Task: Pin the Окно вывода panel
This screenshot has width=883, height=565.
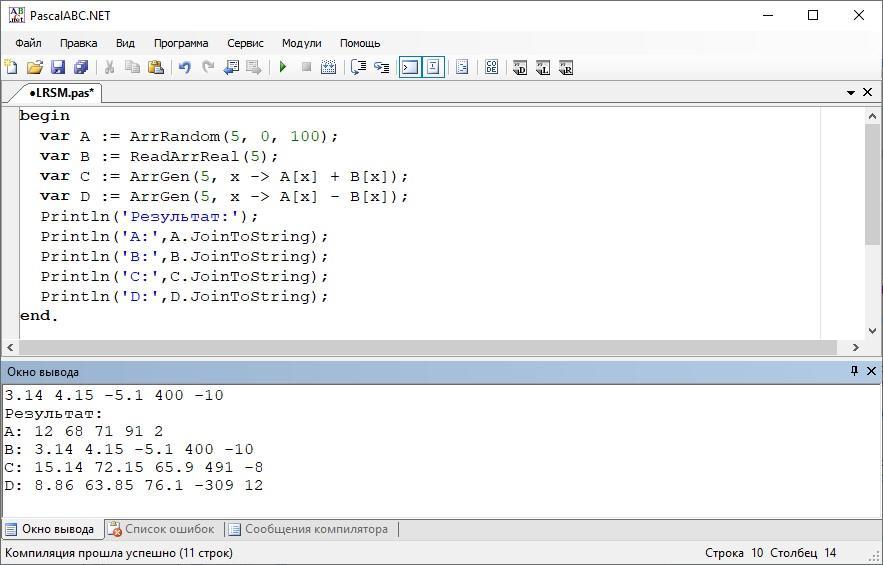Action: (854, 371)
